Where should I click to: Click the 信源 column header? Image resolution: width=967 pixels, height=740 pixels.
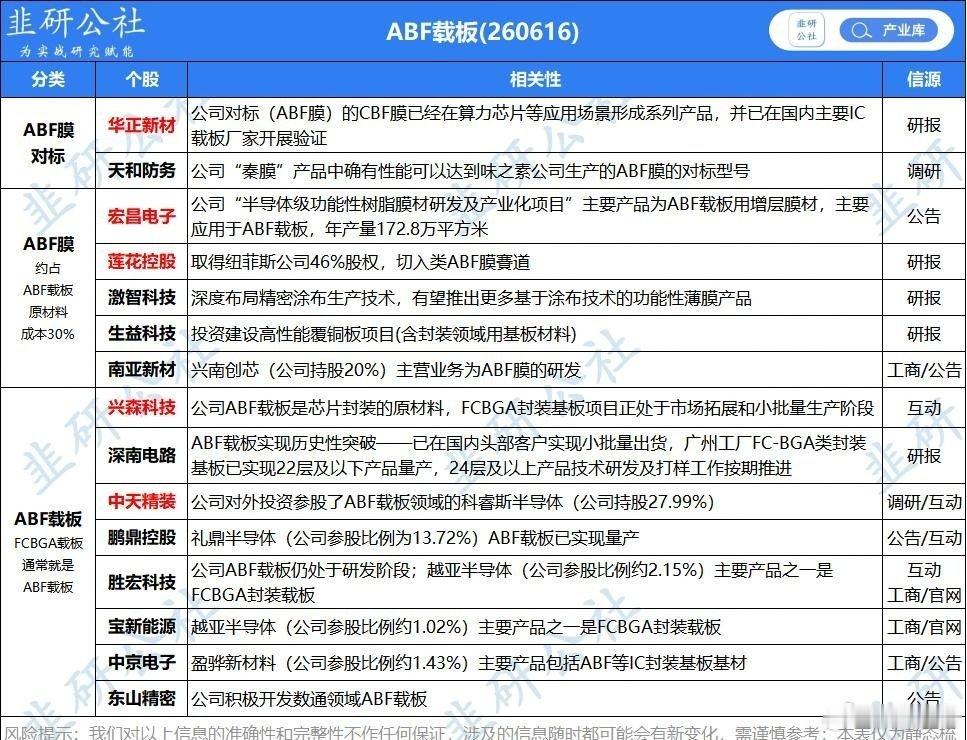[924, 80]
